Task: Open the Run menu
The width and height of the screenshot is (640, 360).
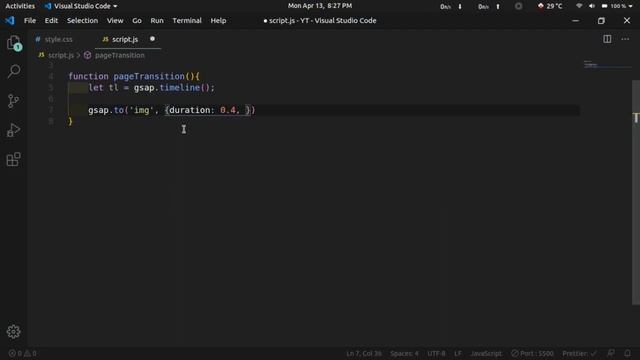Action: click(157, 20)
